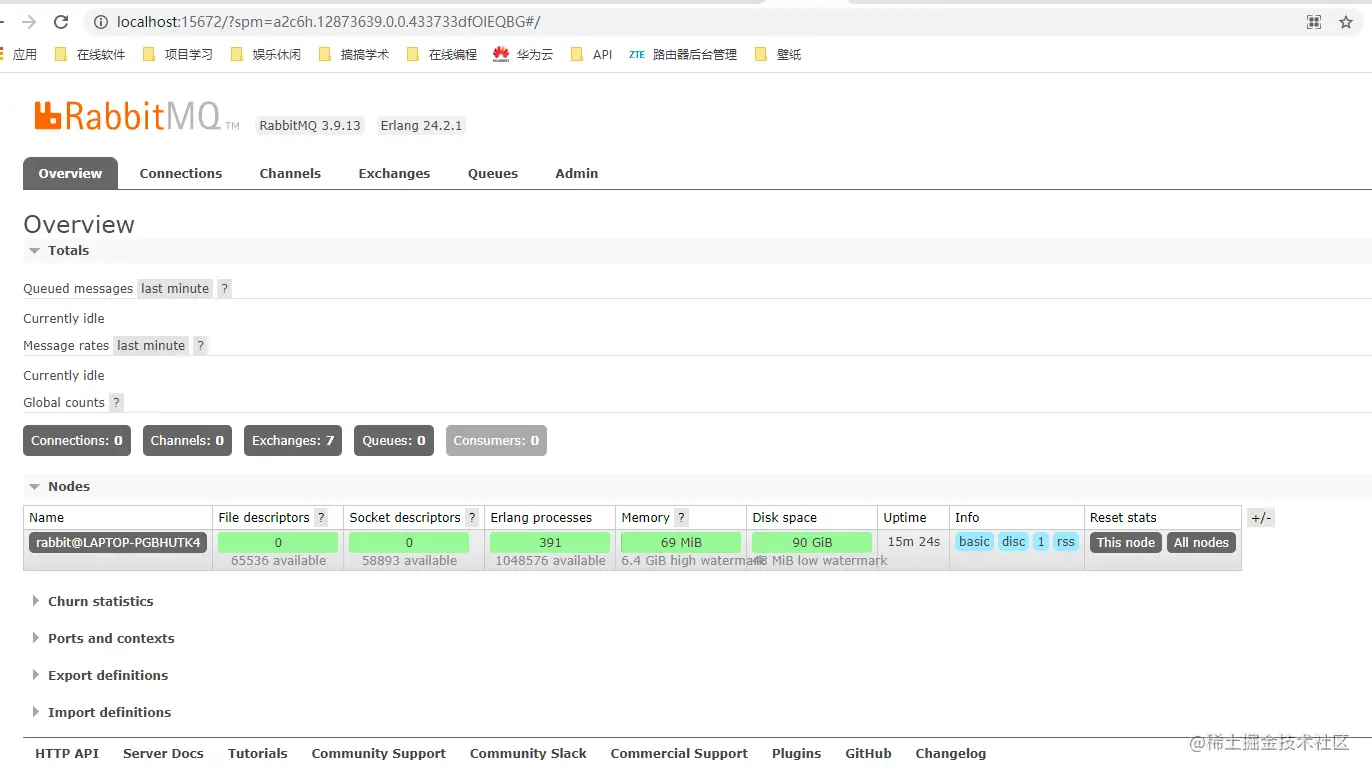Click the 'disc' info tag

click(1014, 542)
